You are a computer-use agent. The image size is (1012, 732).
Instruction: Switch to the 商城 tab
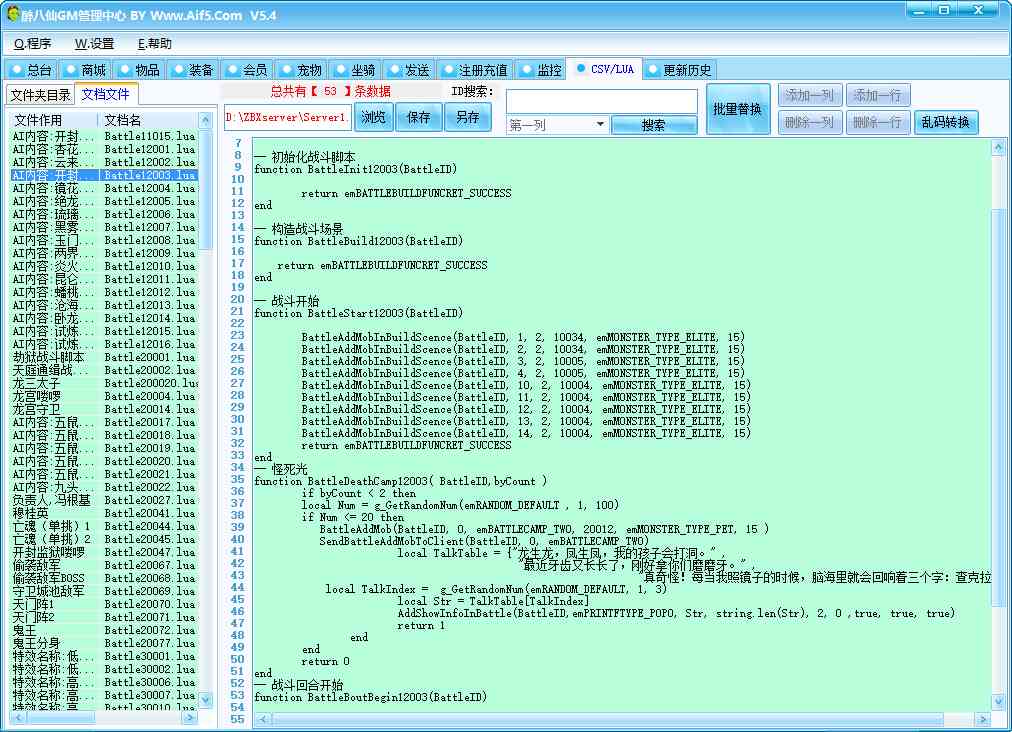pyautogui.click(x=85, y=70)
